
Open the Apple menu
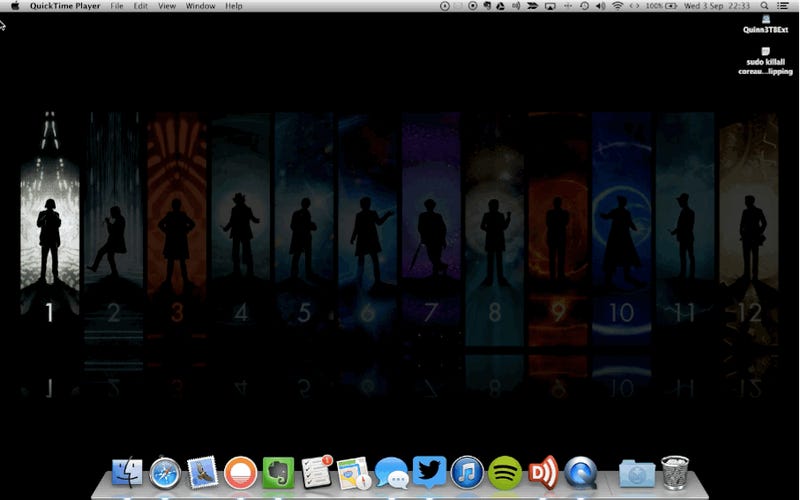[x=15, y=6]
